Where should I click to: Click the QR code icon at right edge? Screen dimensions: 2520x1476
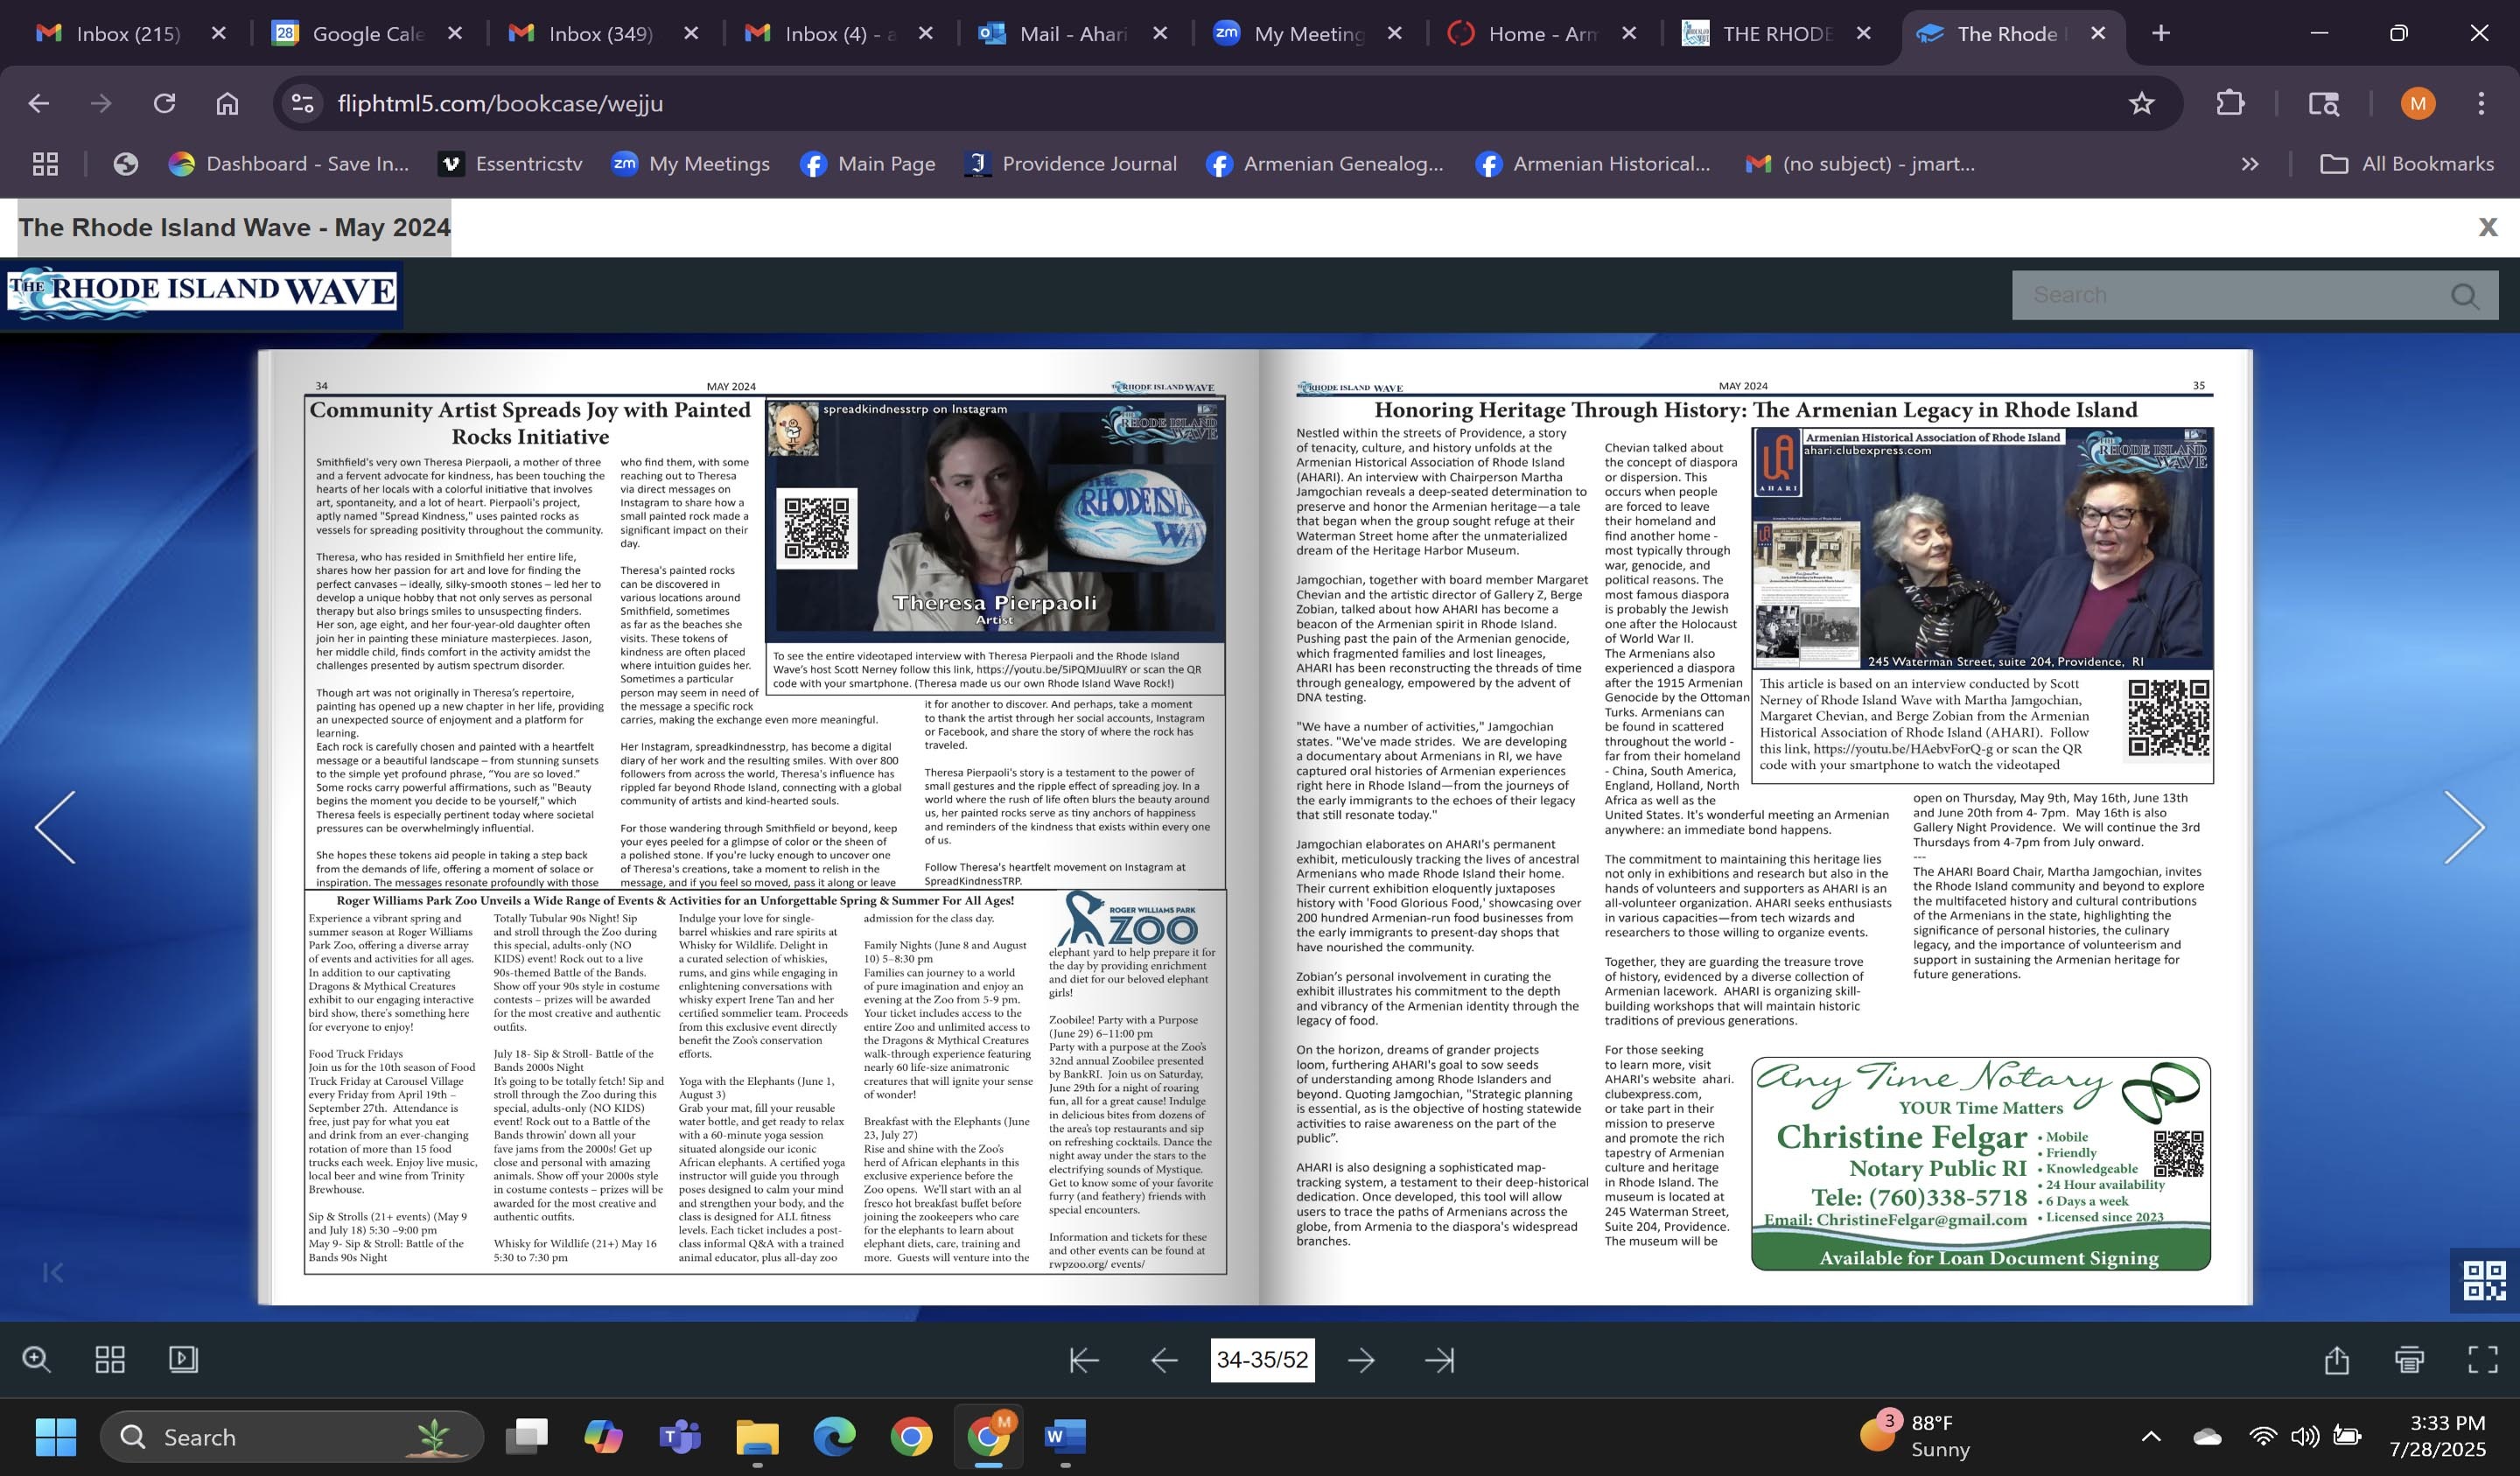[x=2484, y=1280]
